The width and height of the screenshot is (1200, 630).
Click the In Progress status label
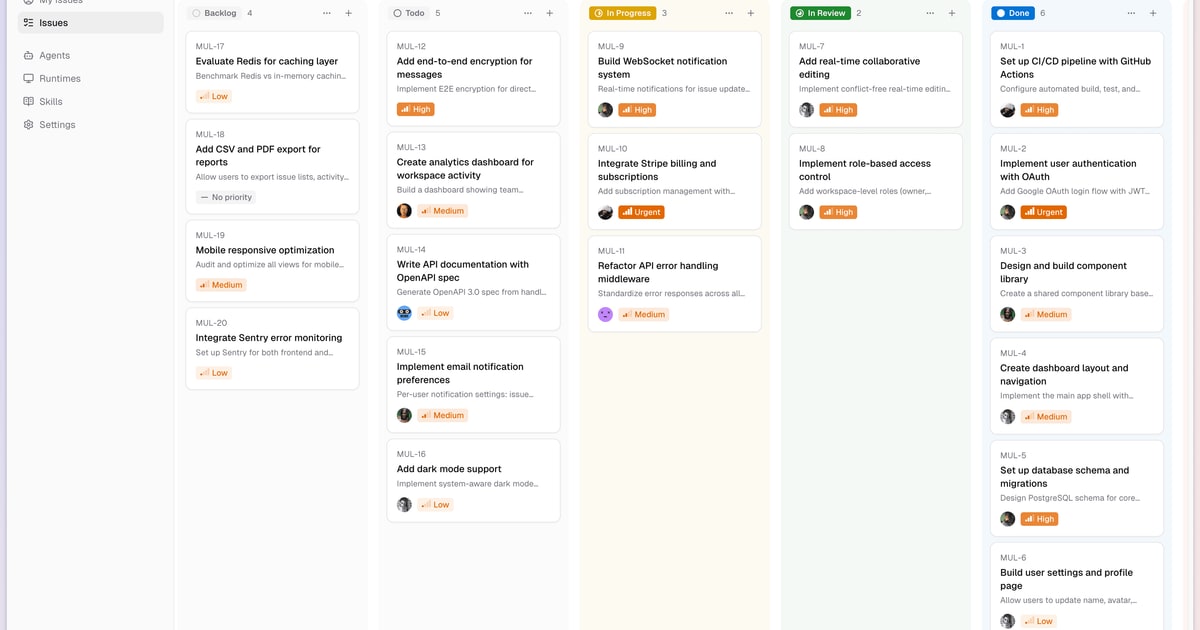pos(622,13)
